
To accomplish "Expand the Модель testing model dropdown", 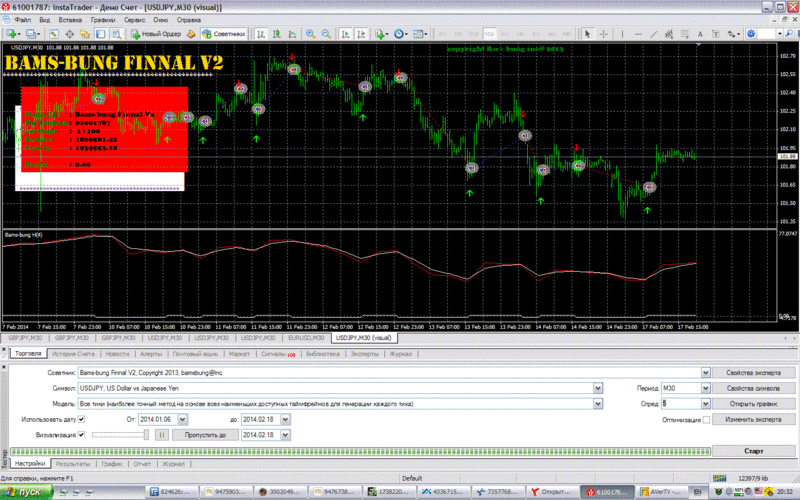I will 598,404.
